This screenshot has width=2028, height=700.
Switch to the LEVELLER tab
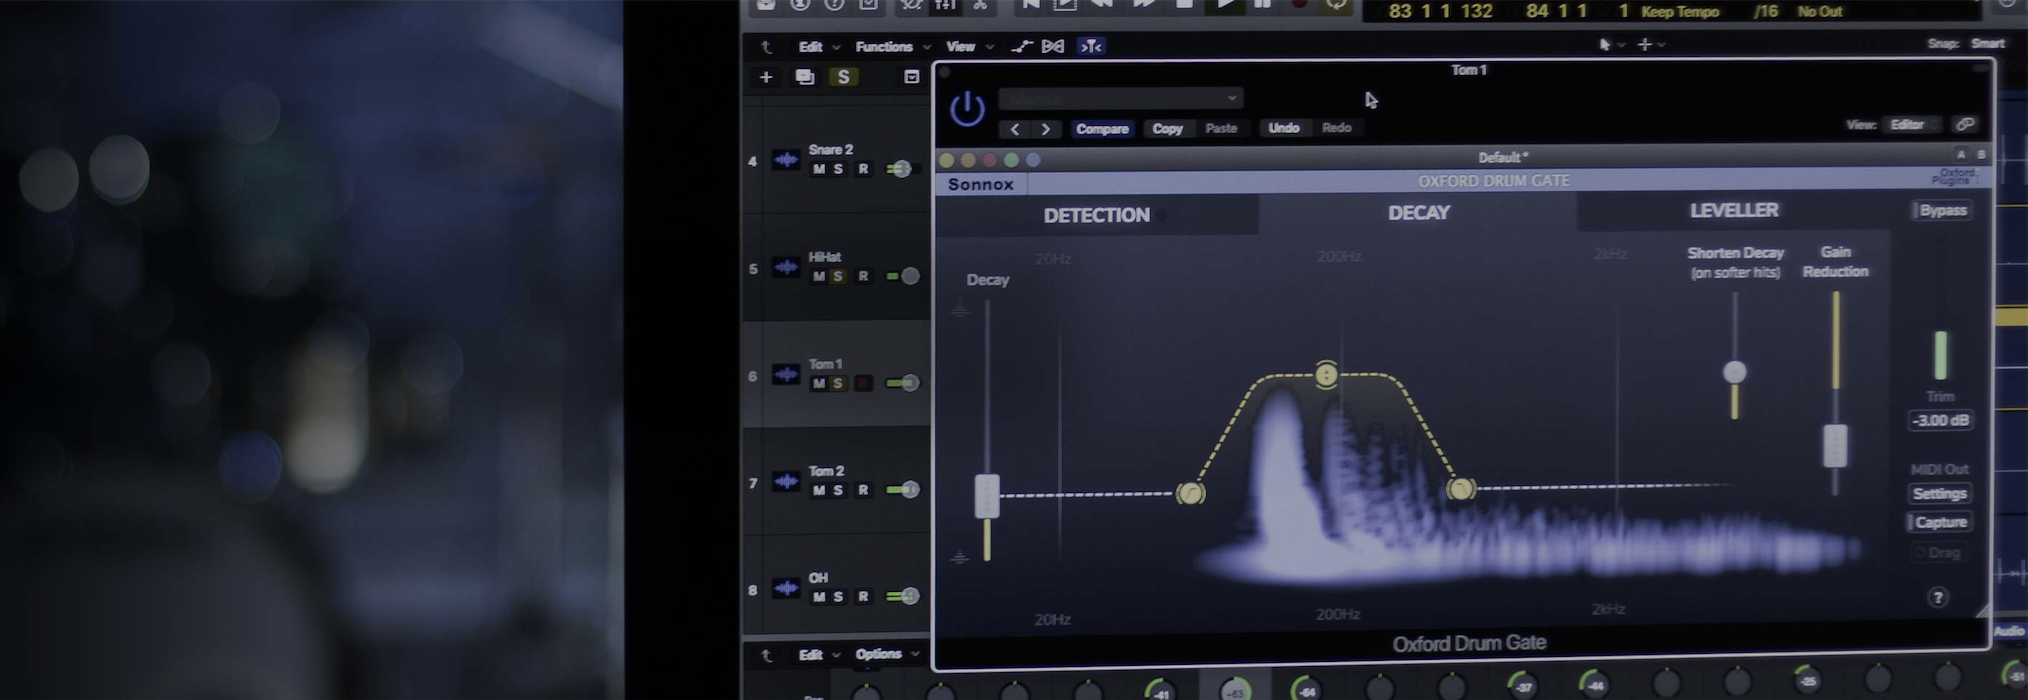click(x=1734, y=211)
